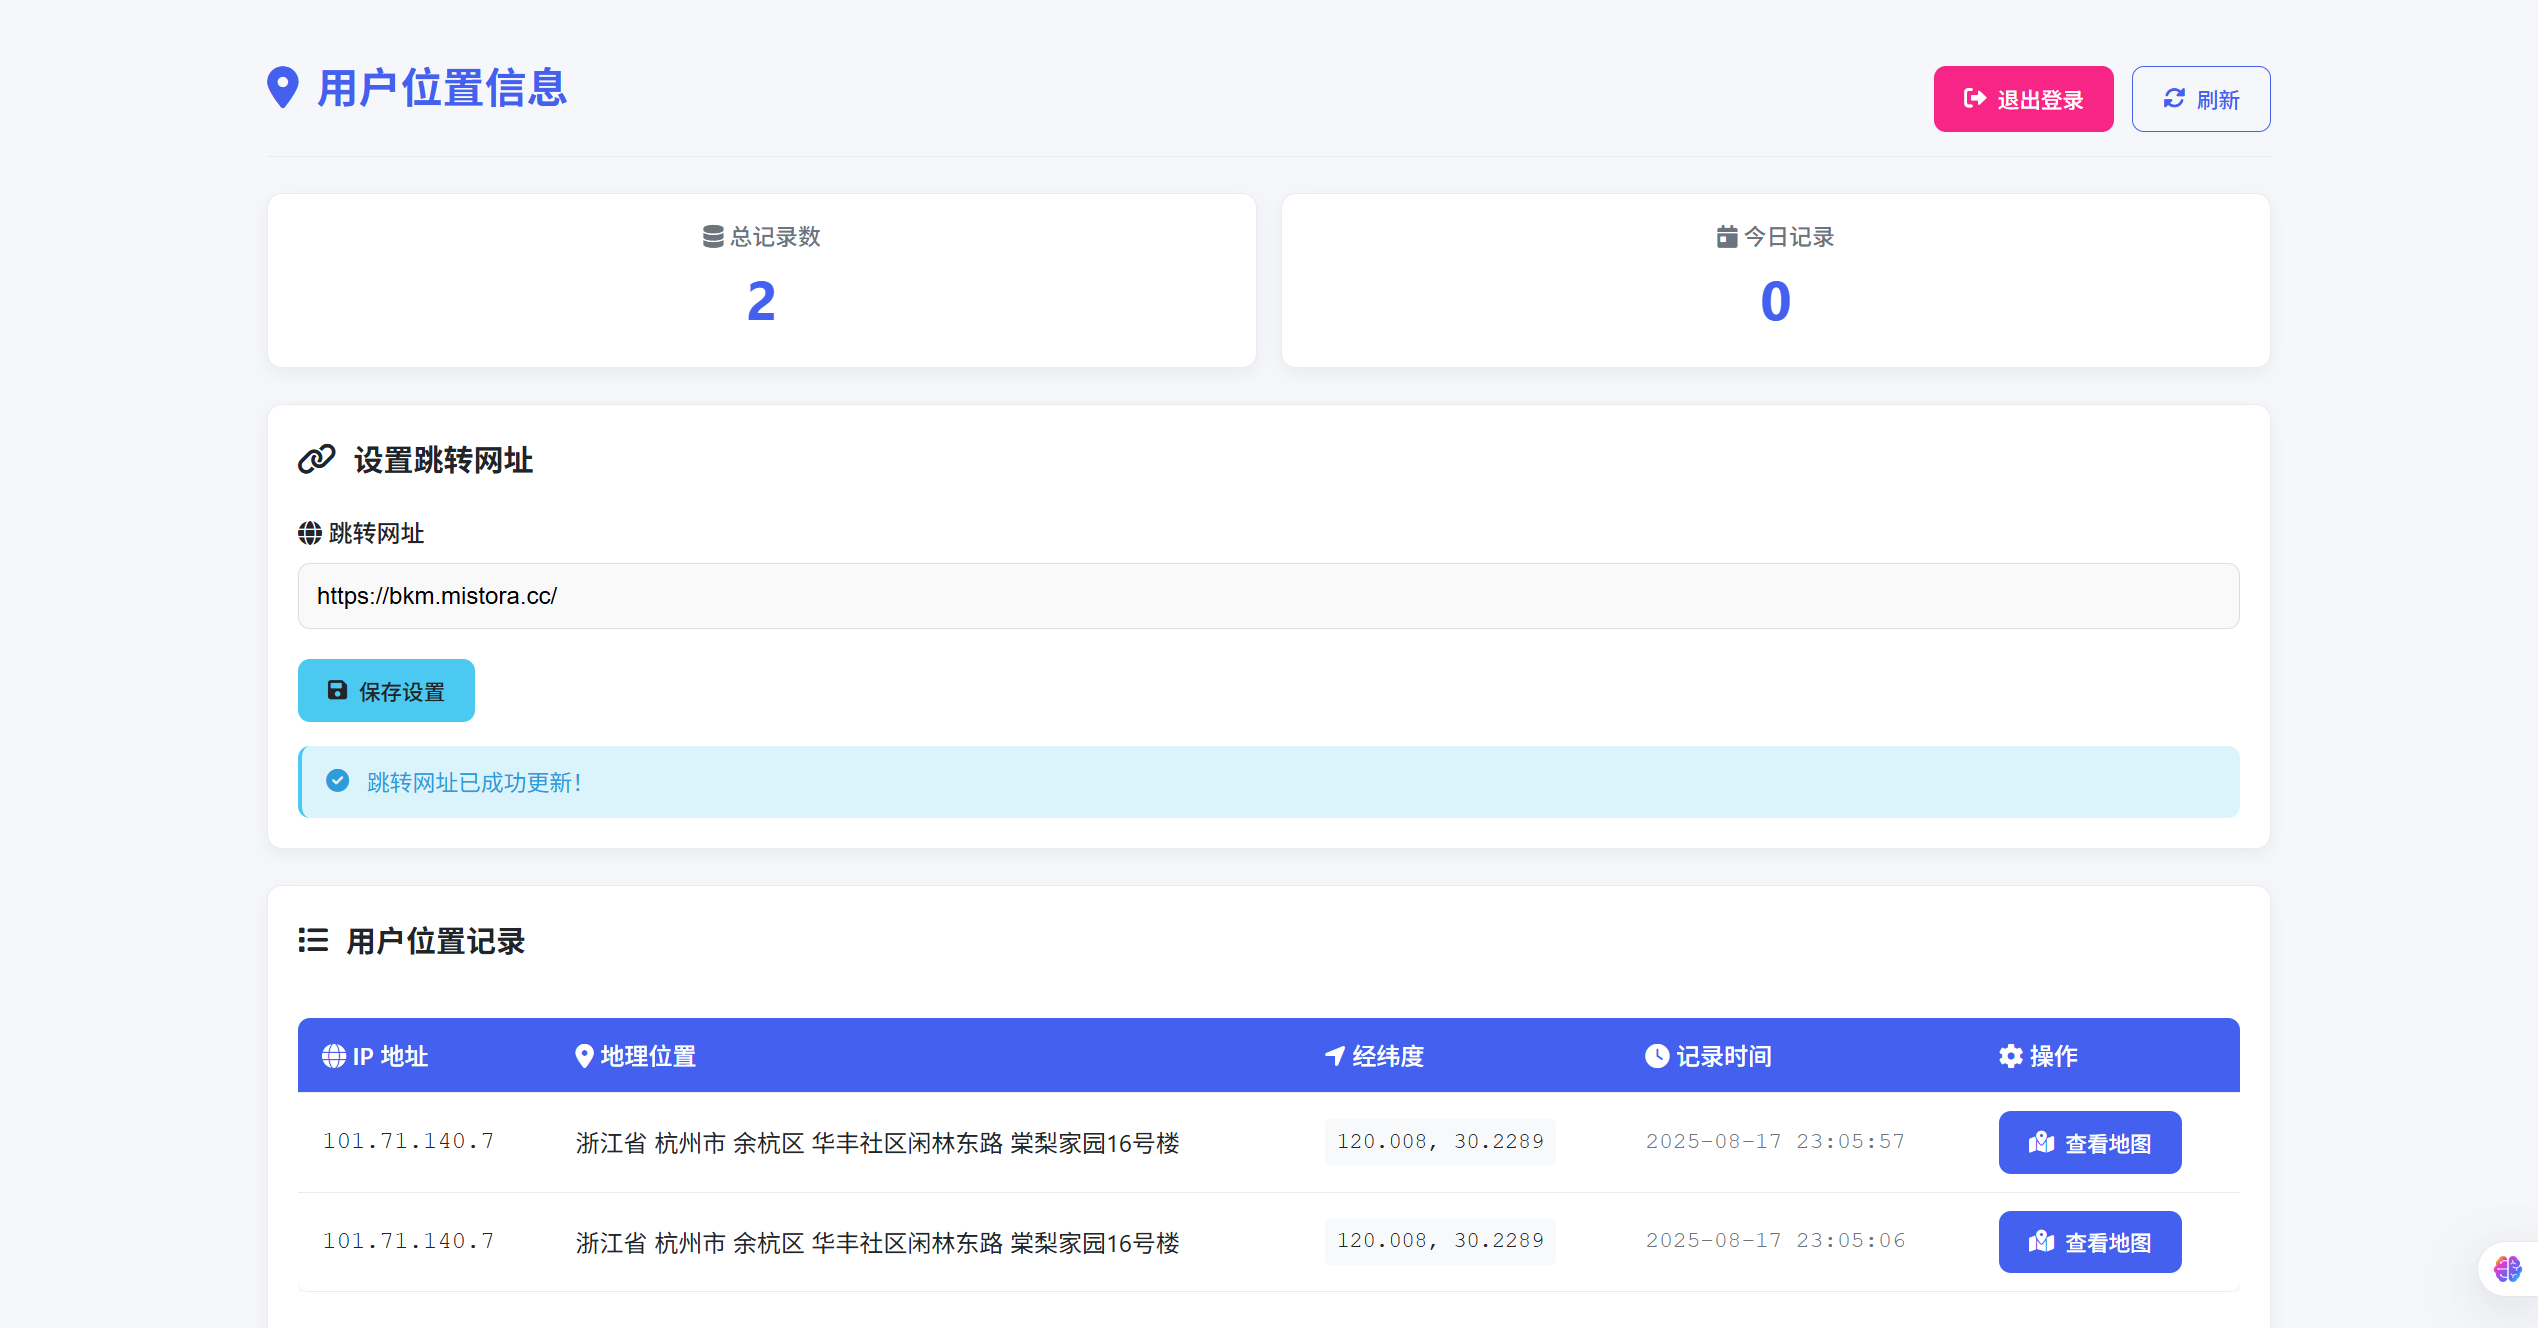Open 查看地图 for the 23:05:57 record

point(2090,1141)
